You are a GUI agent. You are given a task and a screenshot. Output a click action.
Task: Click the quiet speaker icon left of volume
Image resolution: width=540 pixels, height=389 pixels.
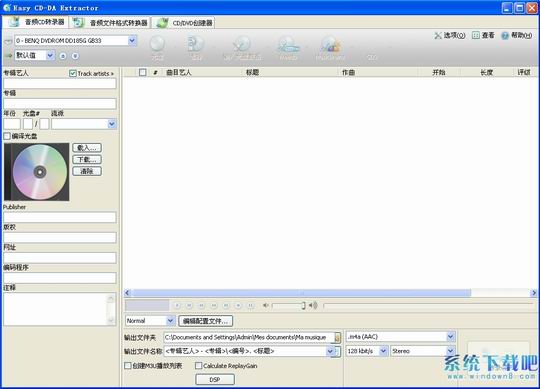point(266,305)
